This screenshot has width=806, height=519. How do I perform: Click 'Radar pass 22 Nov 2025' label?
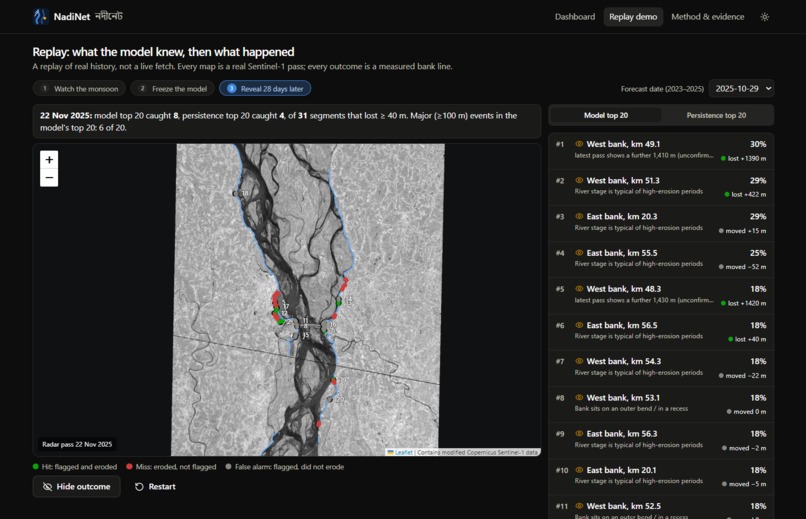tap(77, 444)
